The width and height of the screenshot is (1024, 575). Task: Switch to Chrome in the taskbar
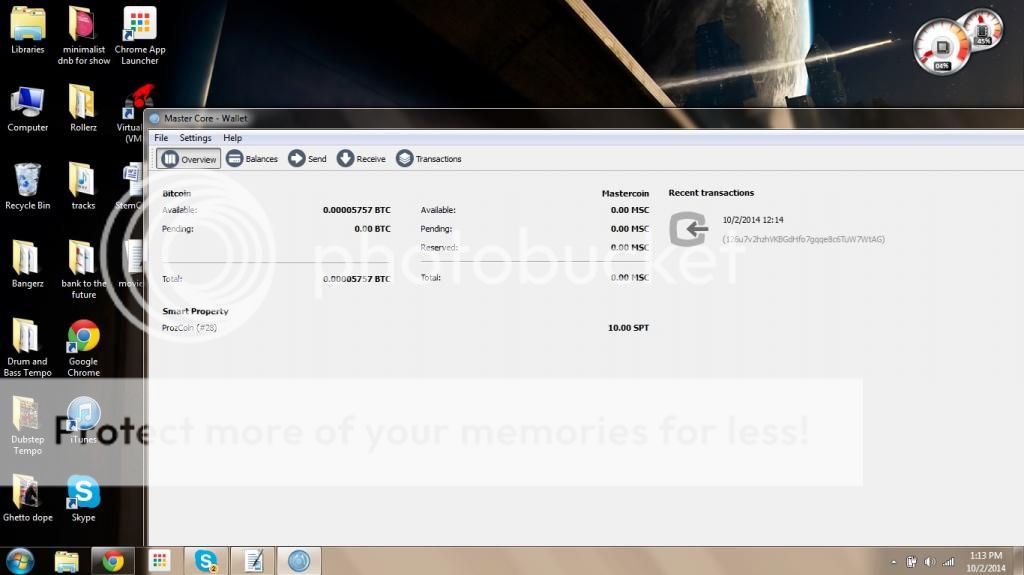(112, 561)
